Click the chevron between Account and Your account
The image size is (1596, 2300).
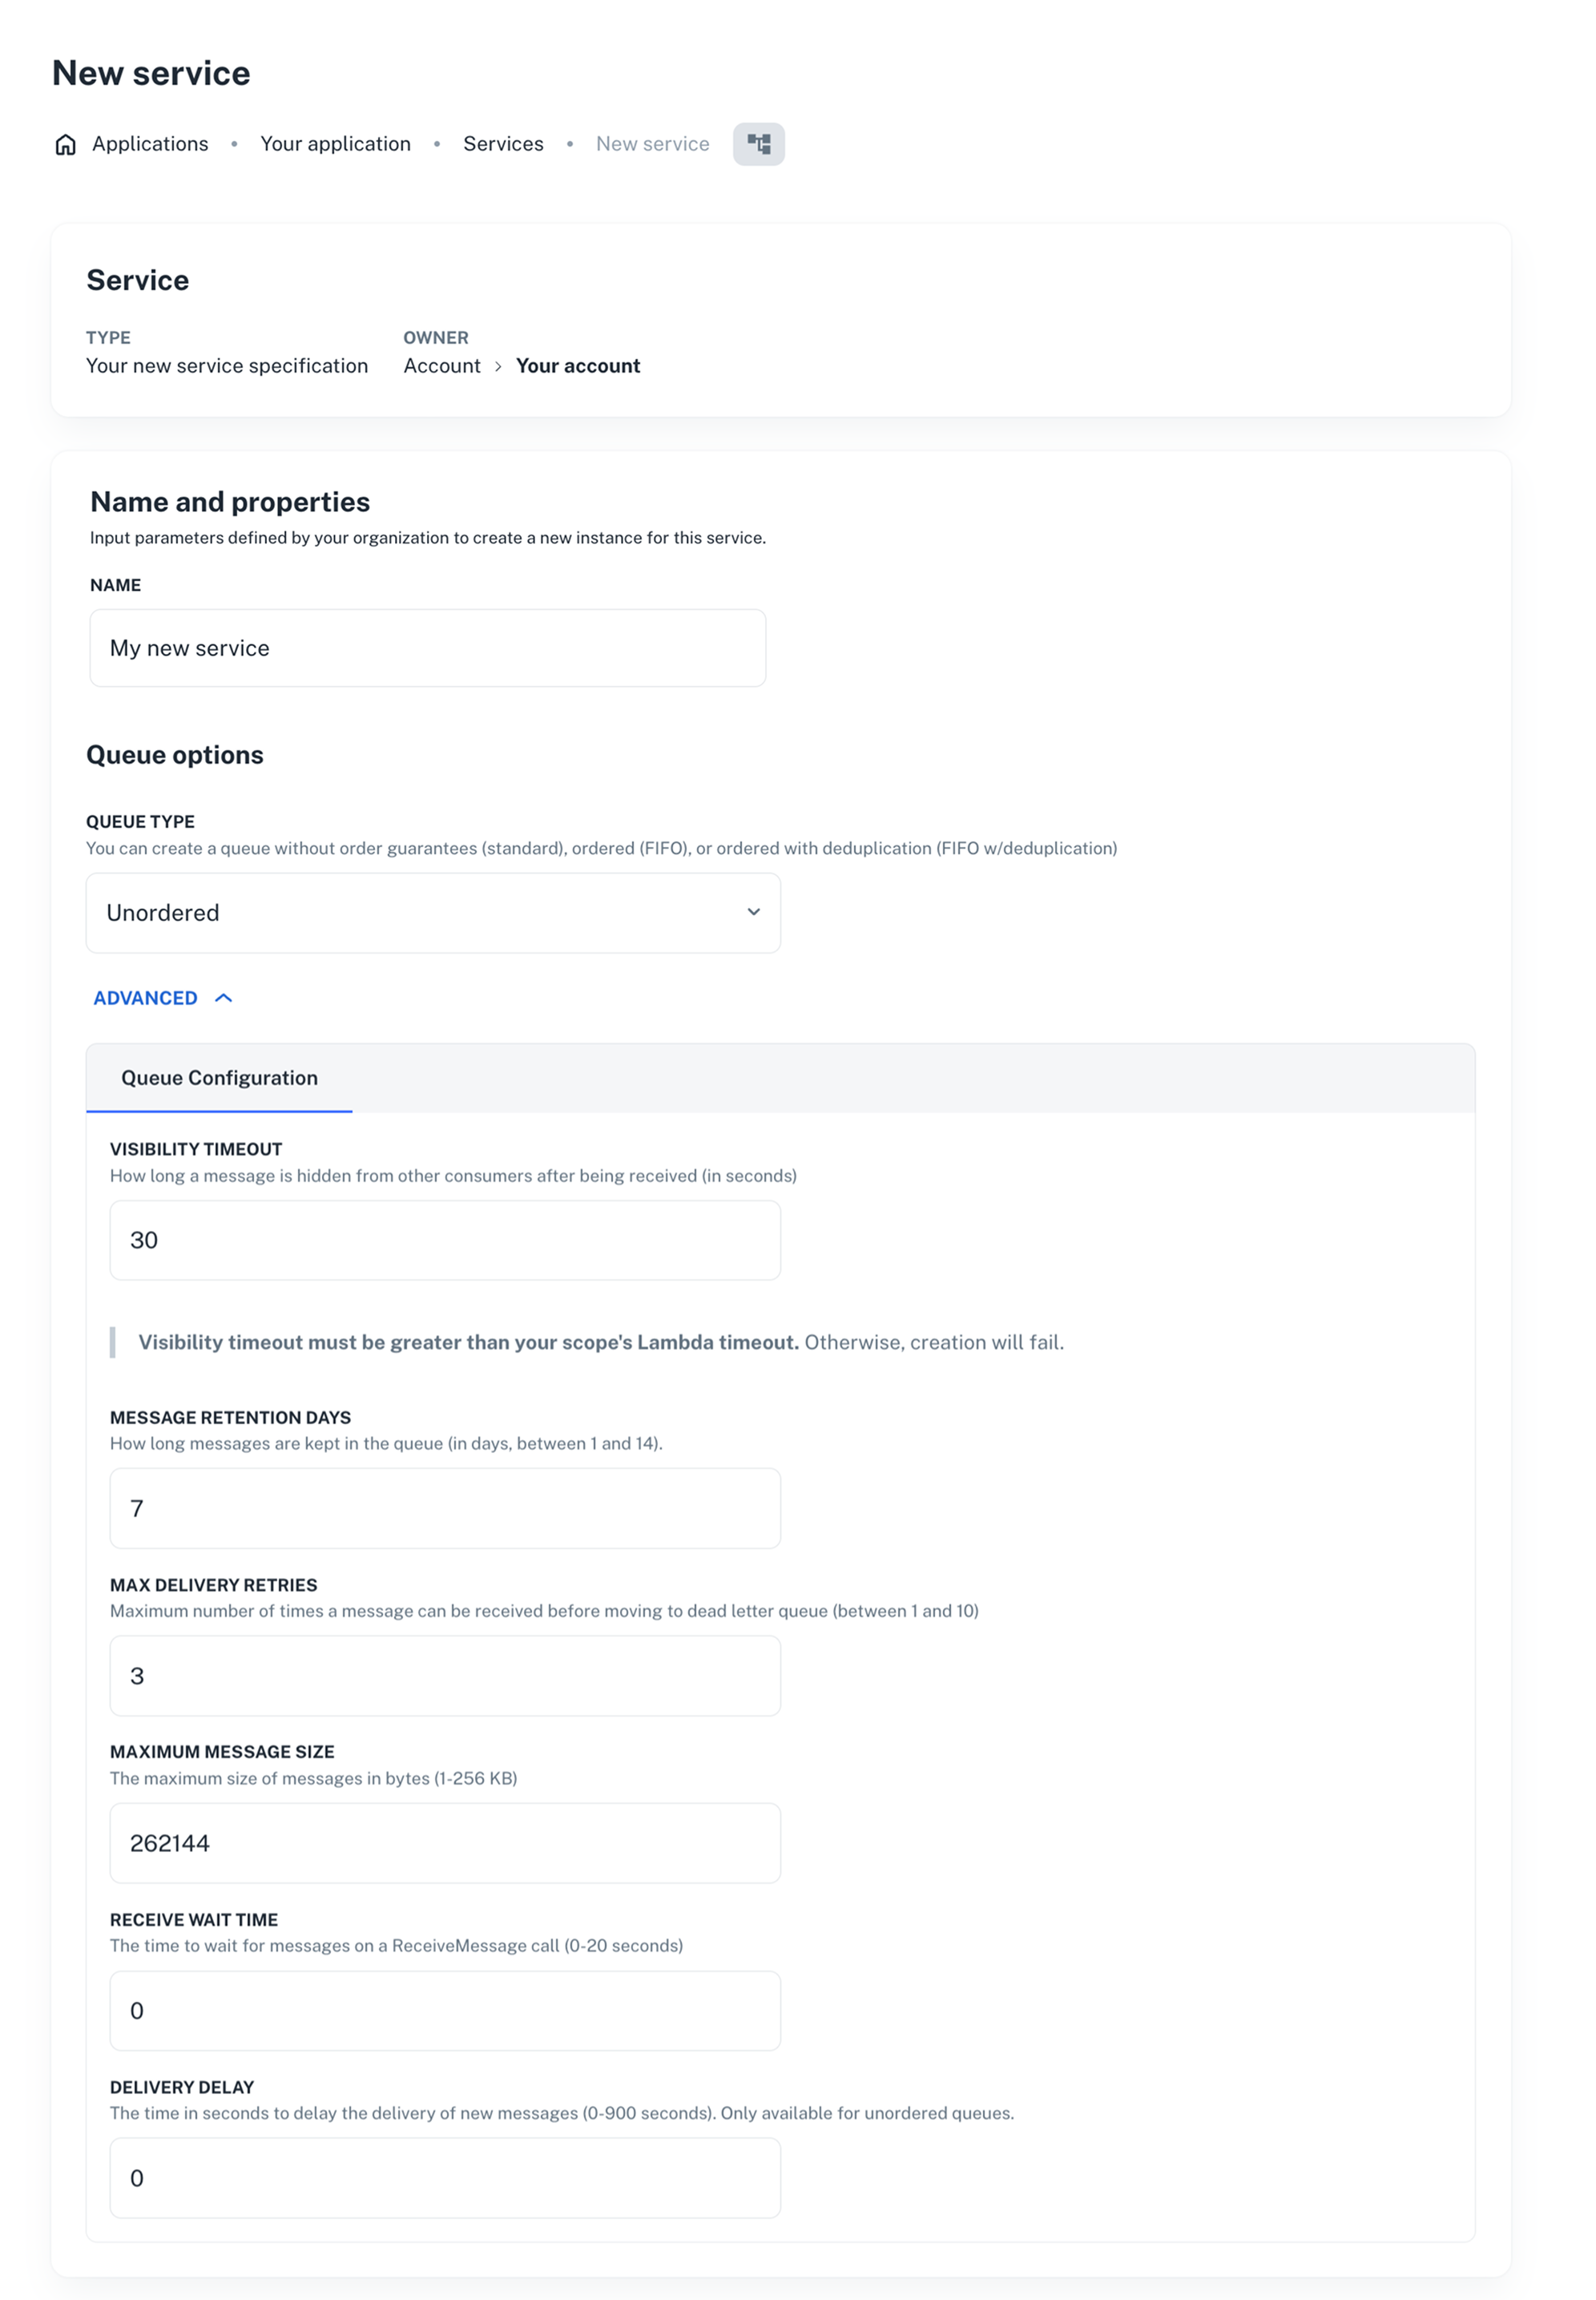[498, 367]
